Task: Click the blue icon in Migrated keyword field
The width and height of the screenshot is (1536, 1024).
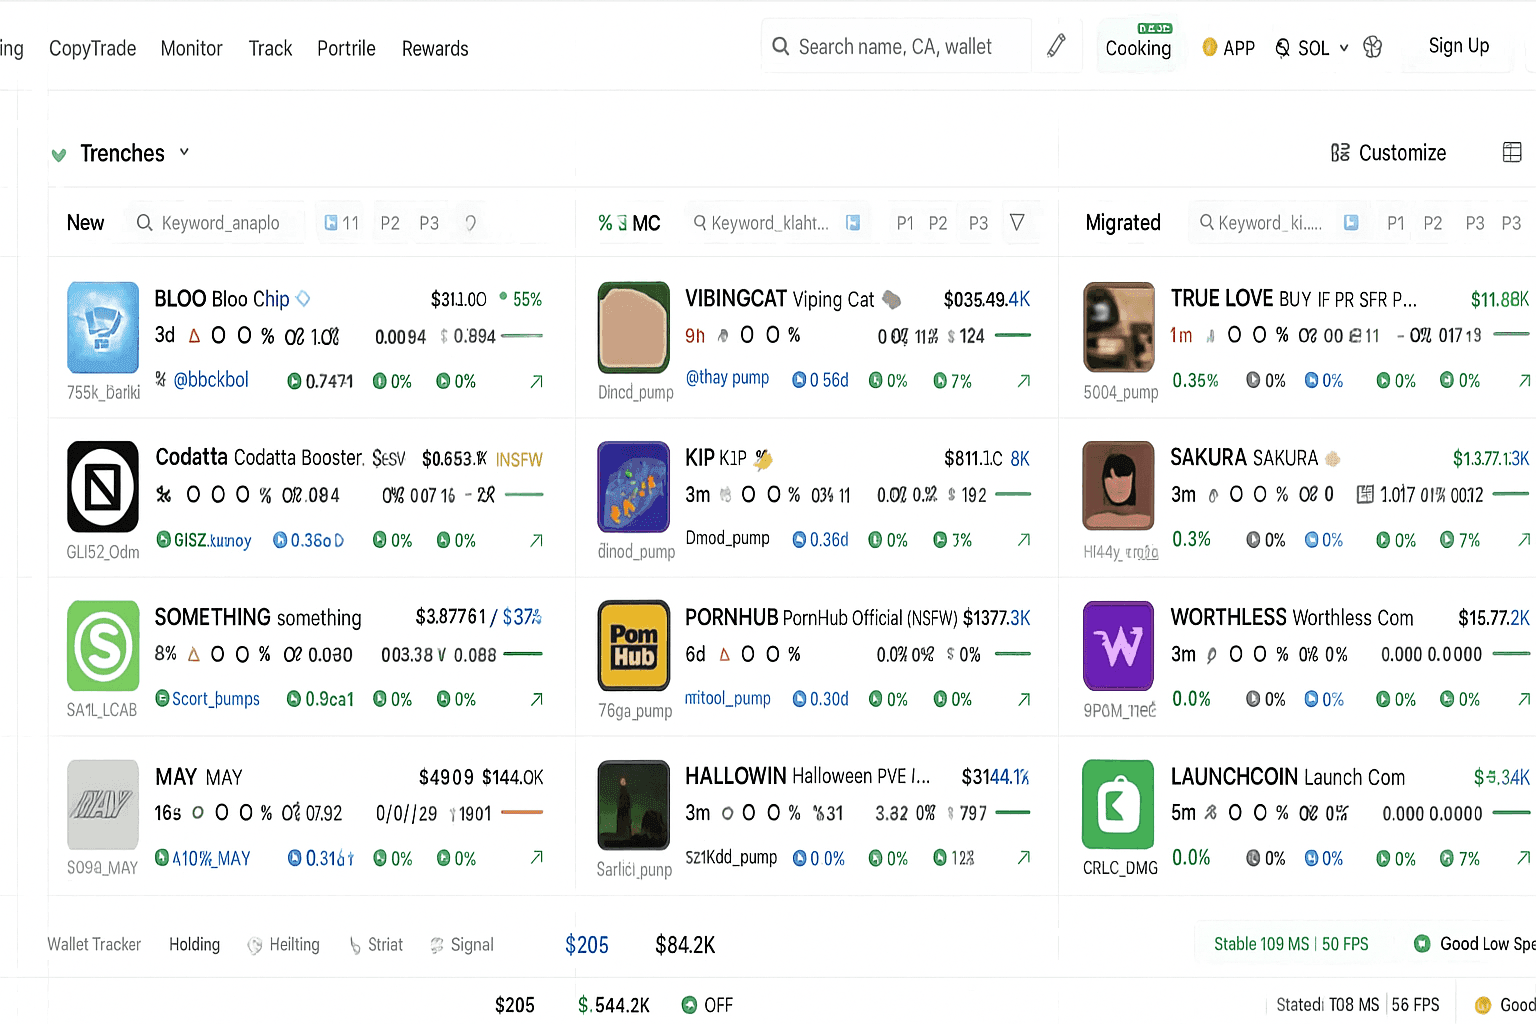Action: [1351, 222]
